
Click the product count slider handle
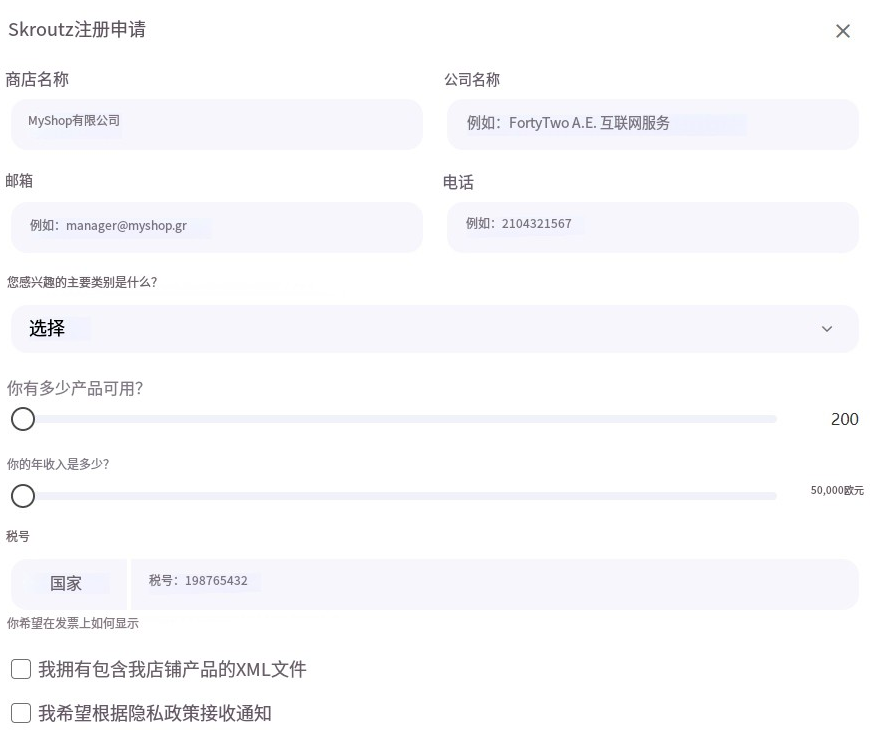(x=23, y=419)
